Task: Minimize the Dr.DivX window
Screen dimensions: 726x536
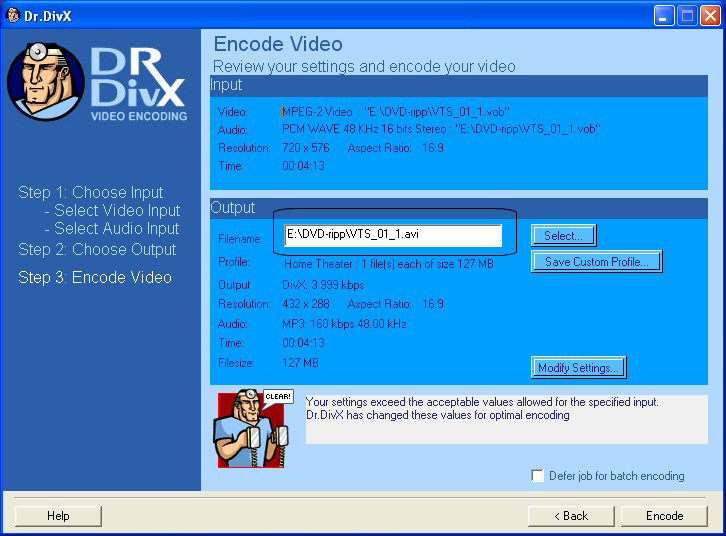Action: [x=663, y=16]
